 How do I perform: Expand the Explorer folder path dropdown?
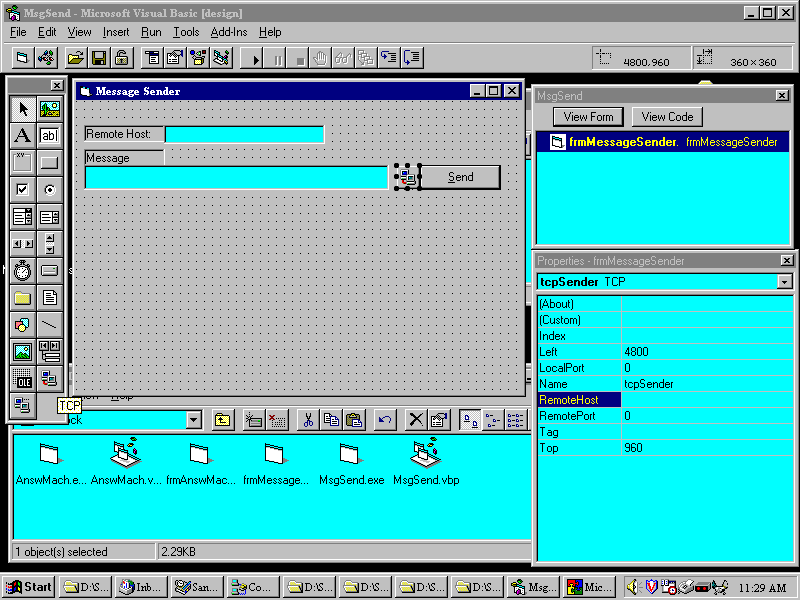coord(193,420)
